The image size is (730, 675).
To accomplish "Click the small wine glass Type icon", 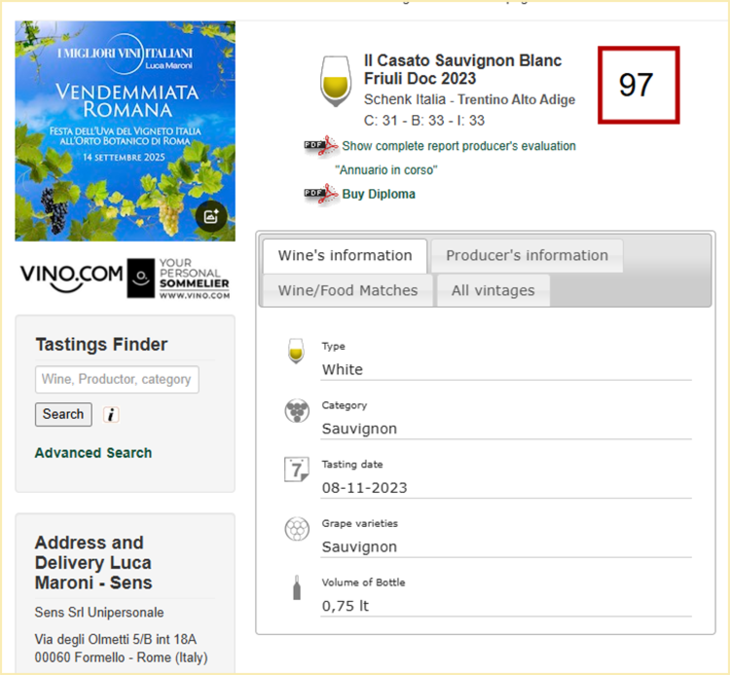I will click(296, 351).
